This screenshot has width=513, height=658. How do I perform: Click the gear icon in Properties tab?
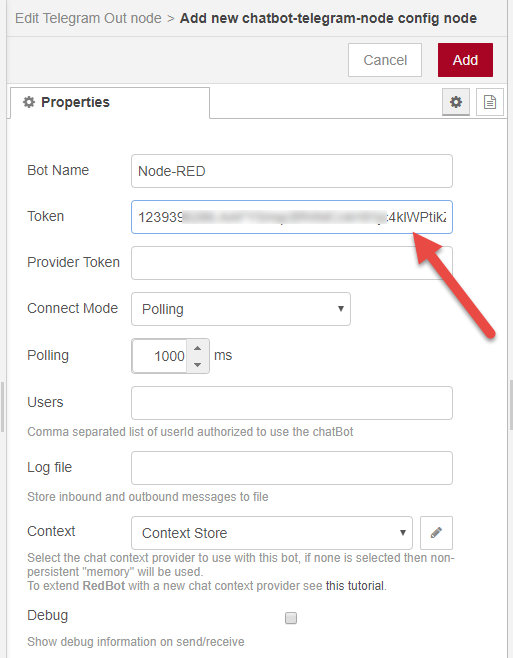29,102
